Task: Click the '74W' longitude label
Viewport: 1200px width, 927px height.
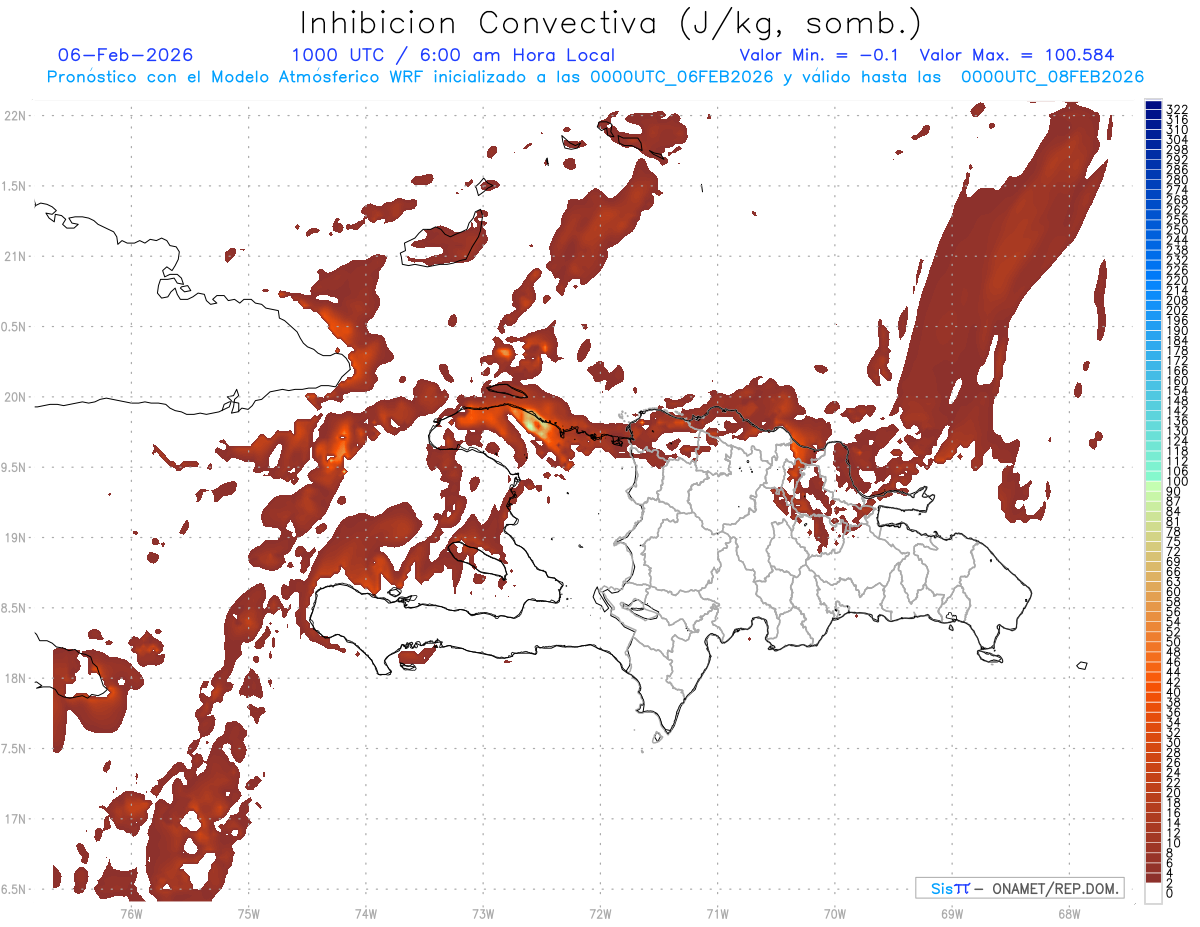Action: pos(365,913)
